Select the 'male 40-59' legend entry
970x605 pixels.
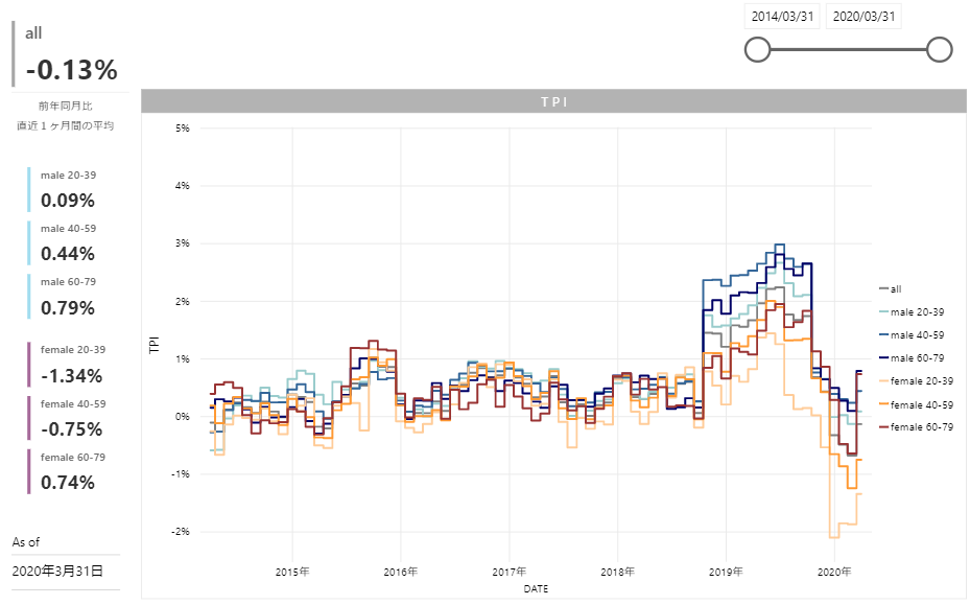point(915,335)
